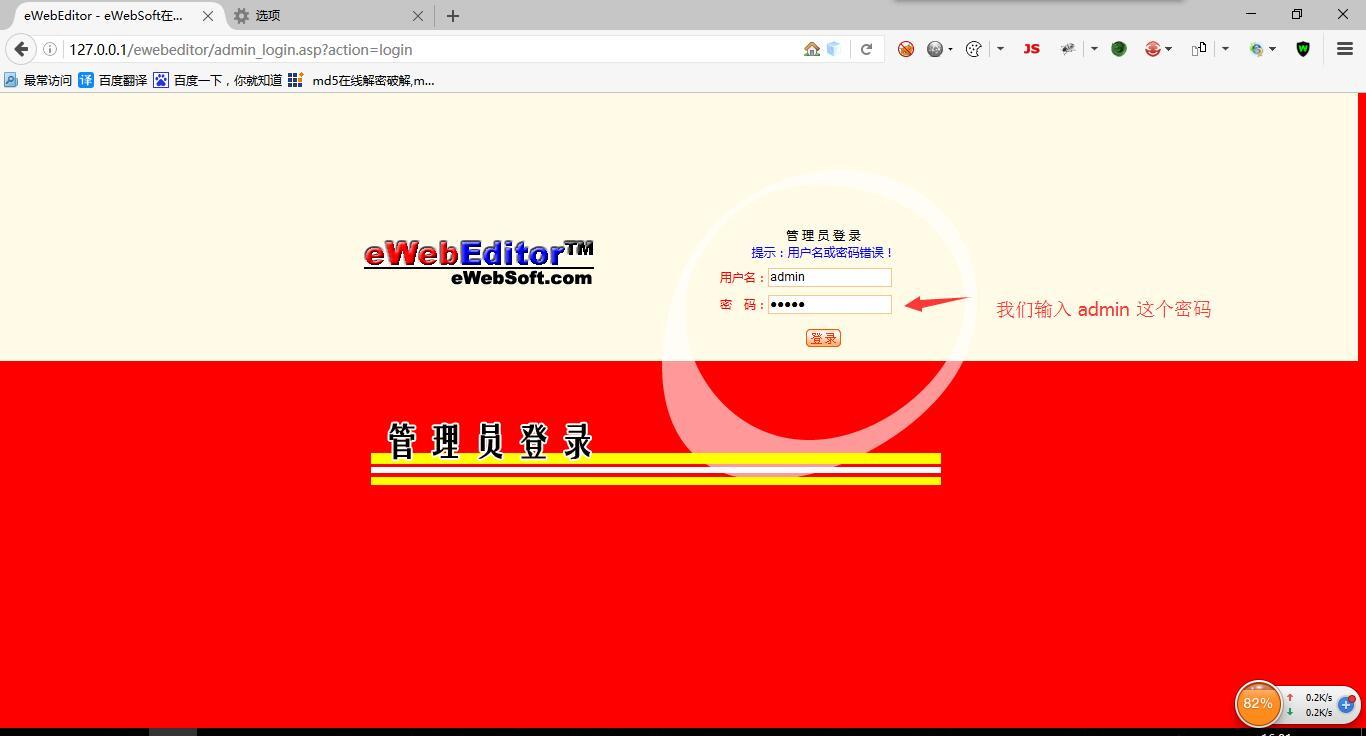Screen dimensions: 1366x736
Task: Click the two-pages copy toolbar icon
Action: [1199, 49]
